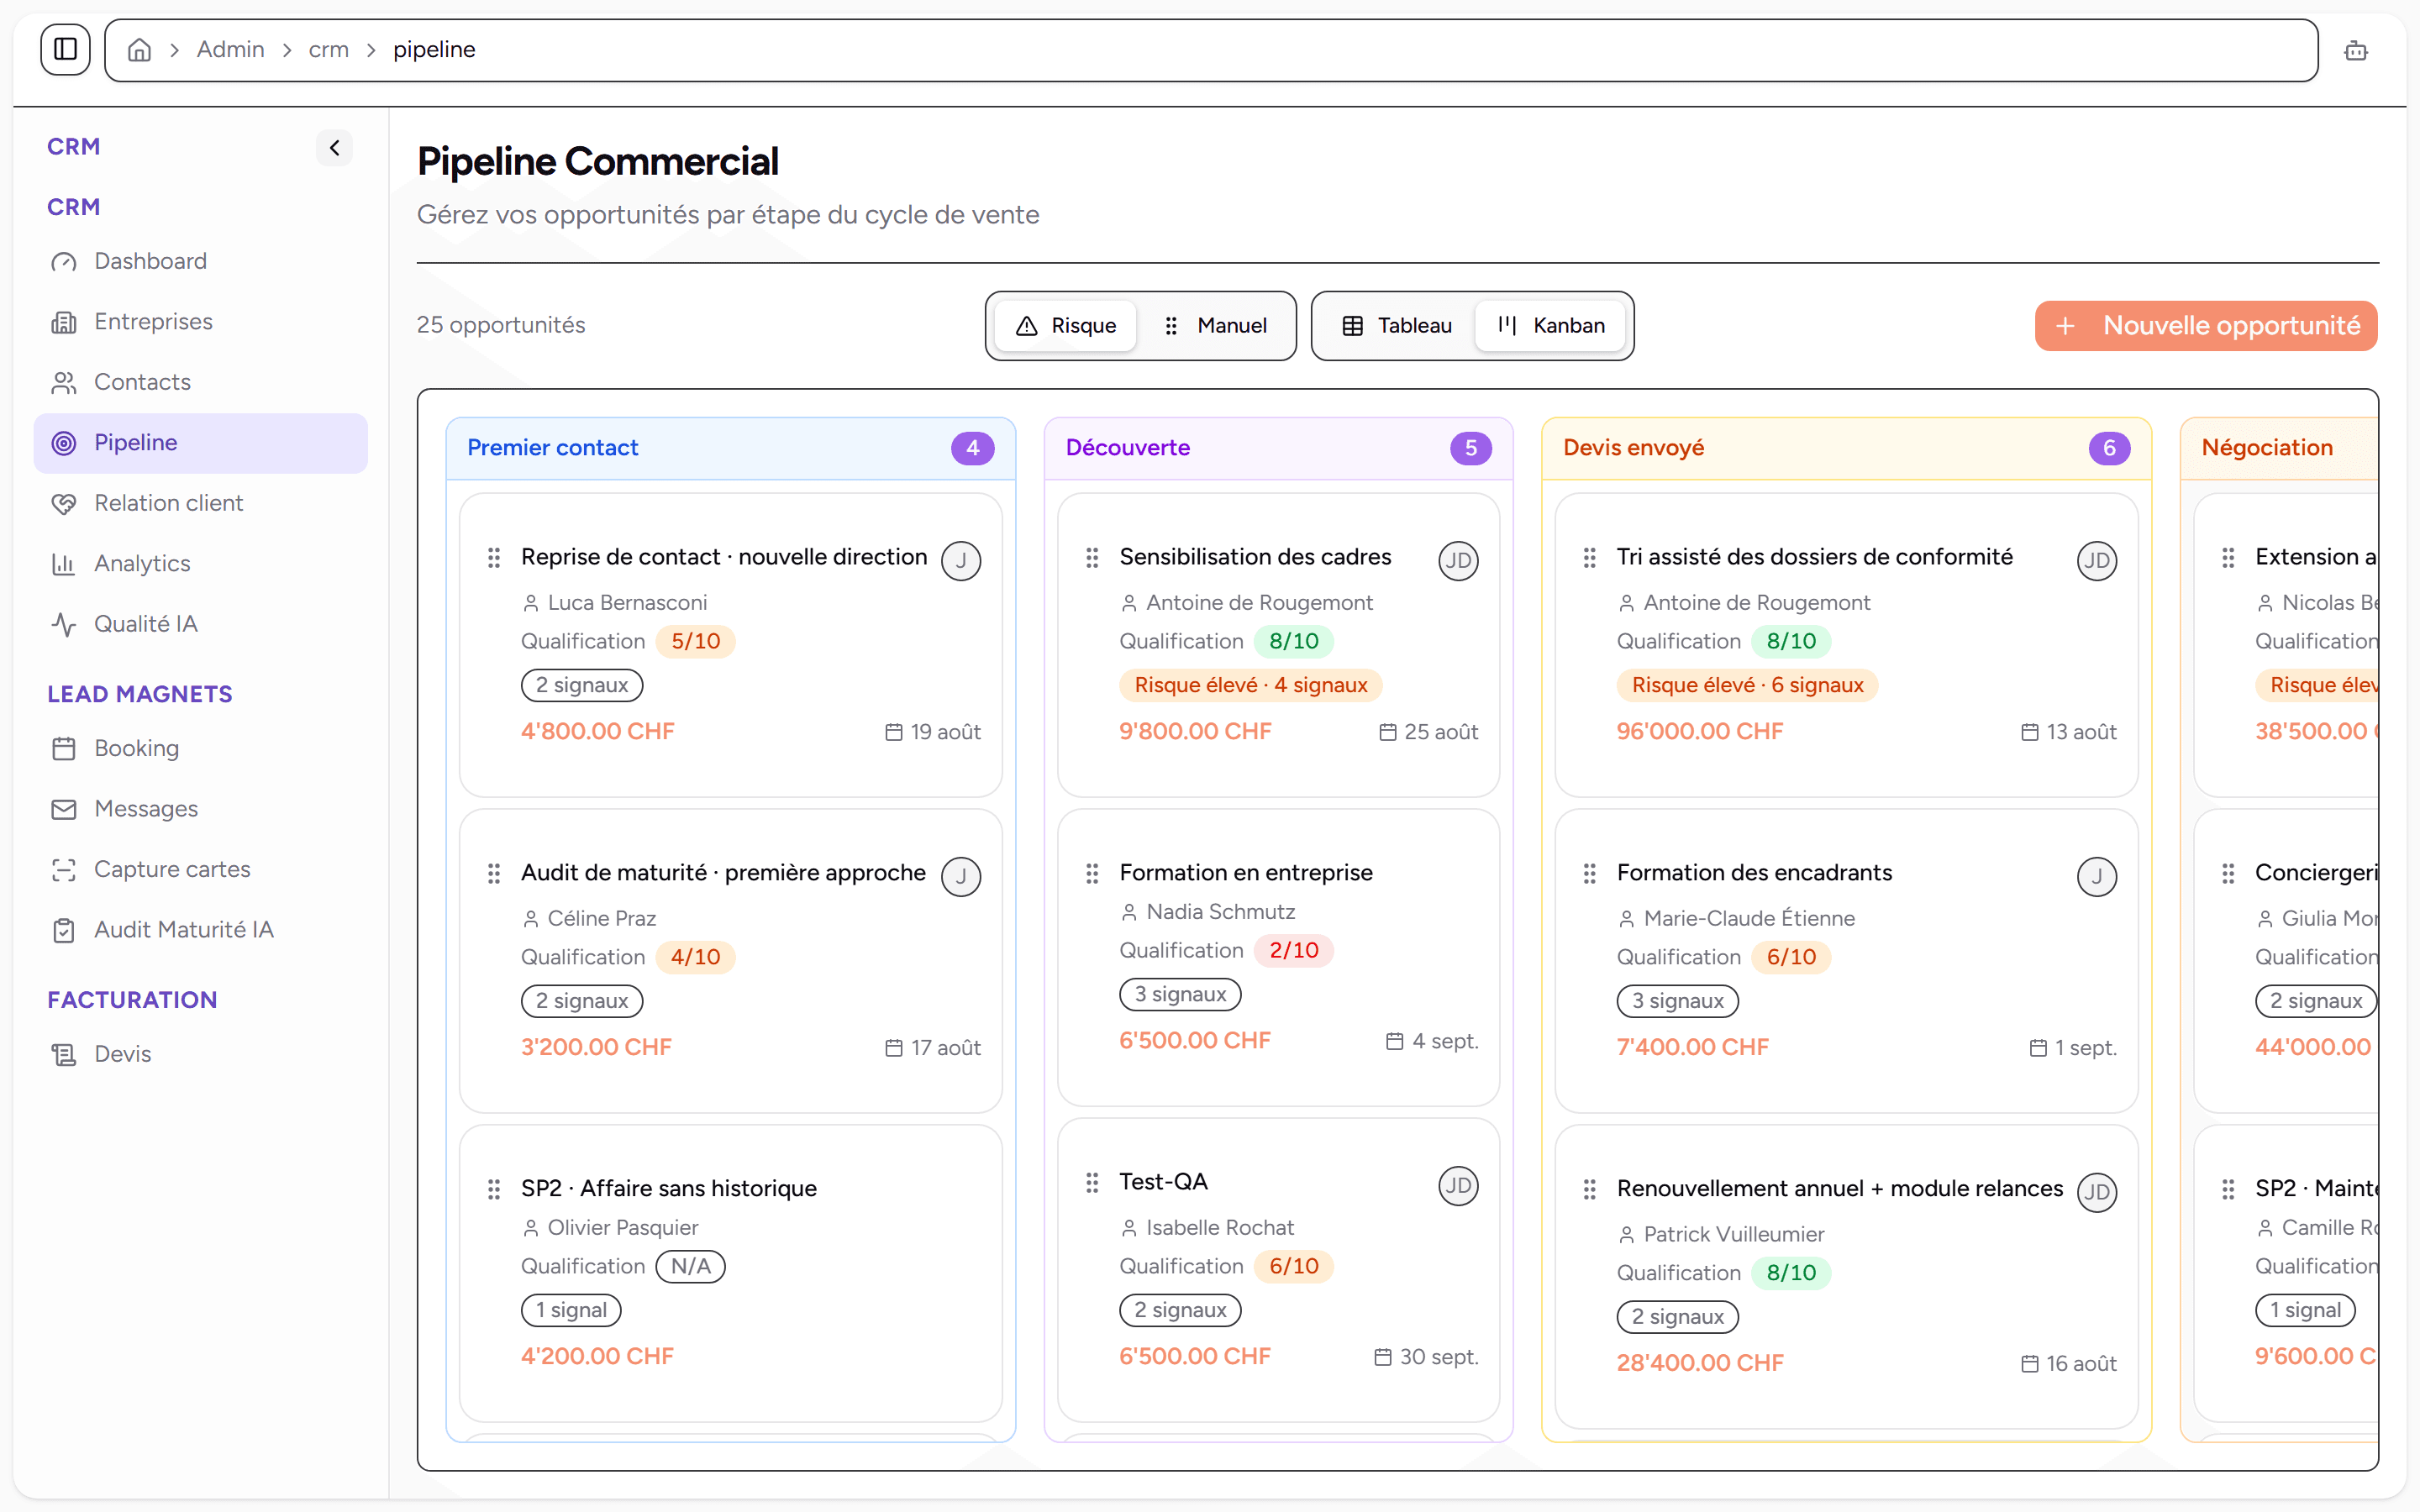Click the Booking calendar icon
Image resolution: width=2420 pixels, height=1512 pixels.
click(64, 748)
